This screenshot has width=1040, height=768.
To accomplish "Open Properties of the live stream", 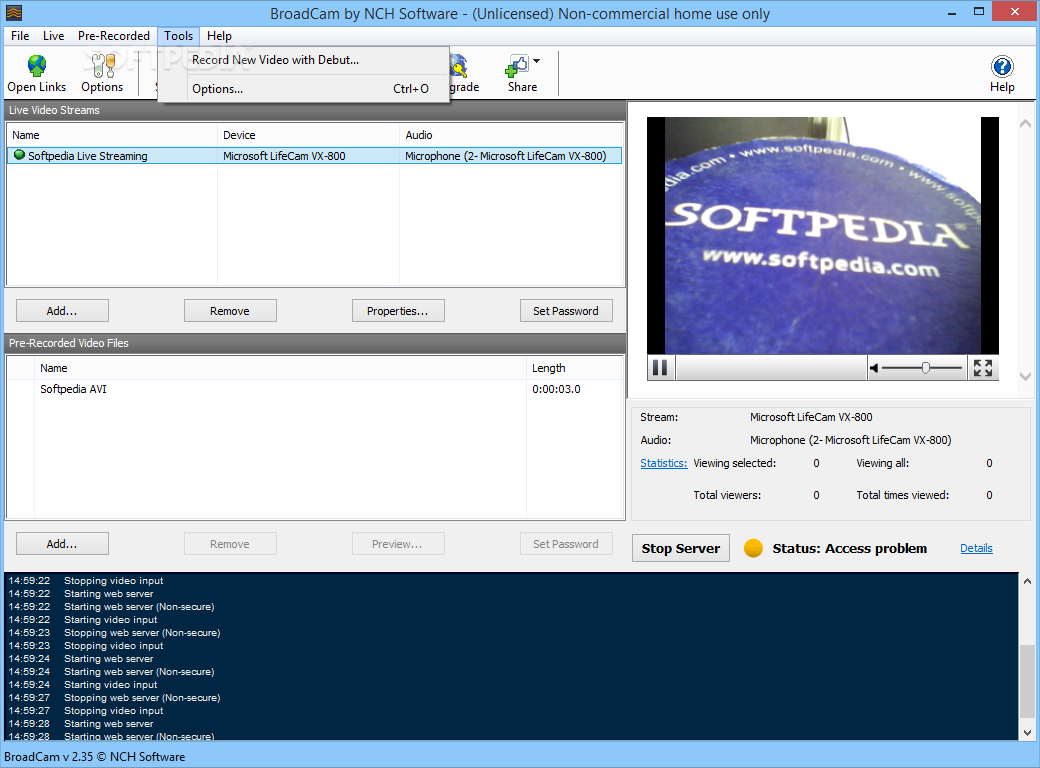I will tap(398, 311).
